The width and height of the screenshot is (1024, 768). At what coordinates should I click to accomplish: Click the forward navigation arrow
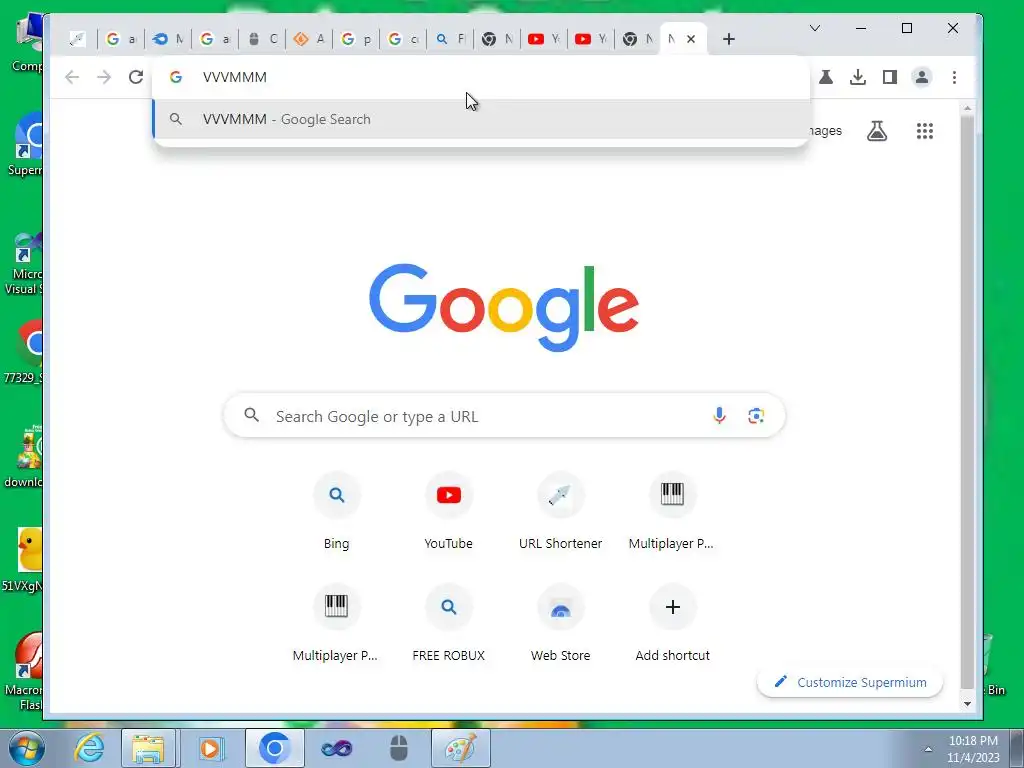(x=104, y=77)
